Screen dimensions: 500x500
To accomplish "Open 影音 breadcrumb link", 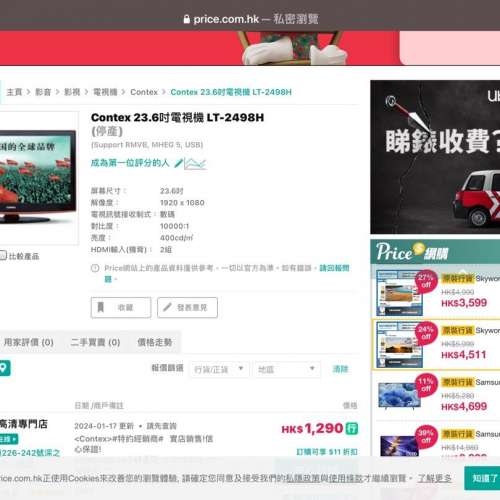I will click(x=43, y=92).
